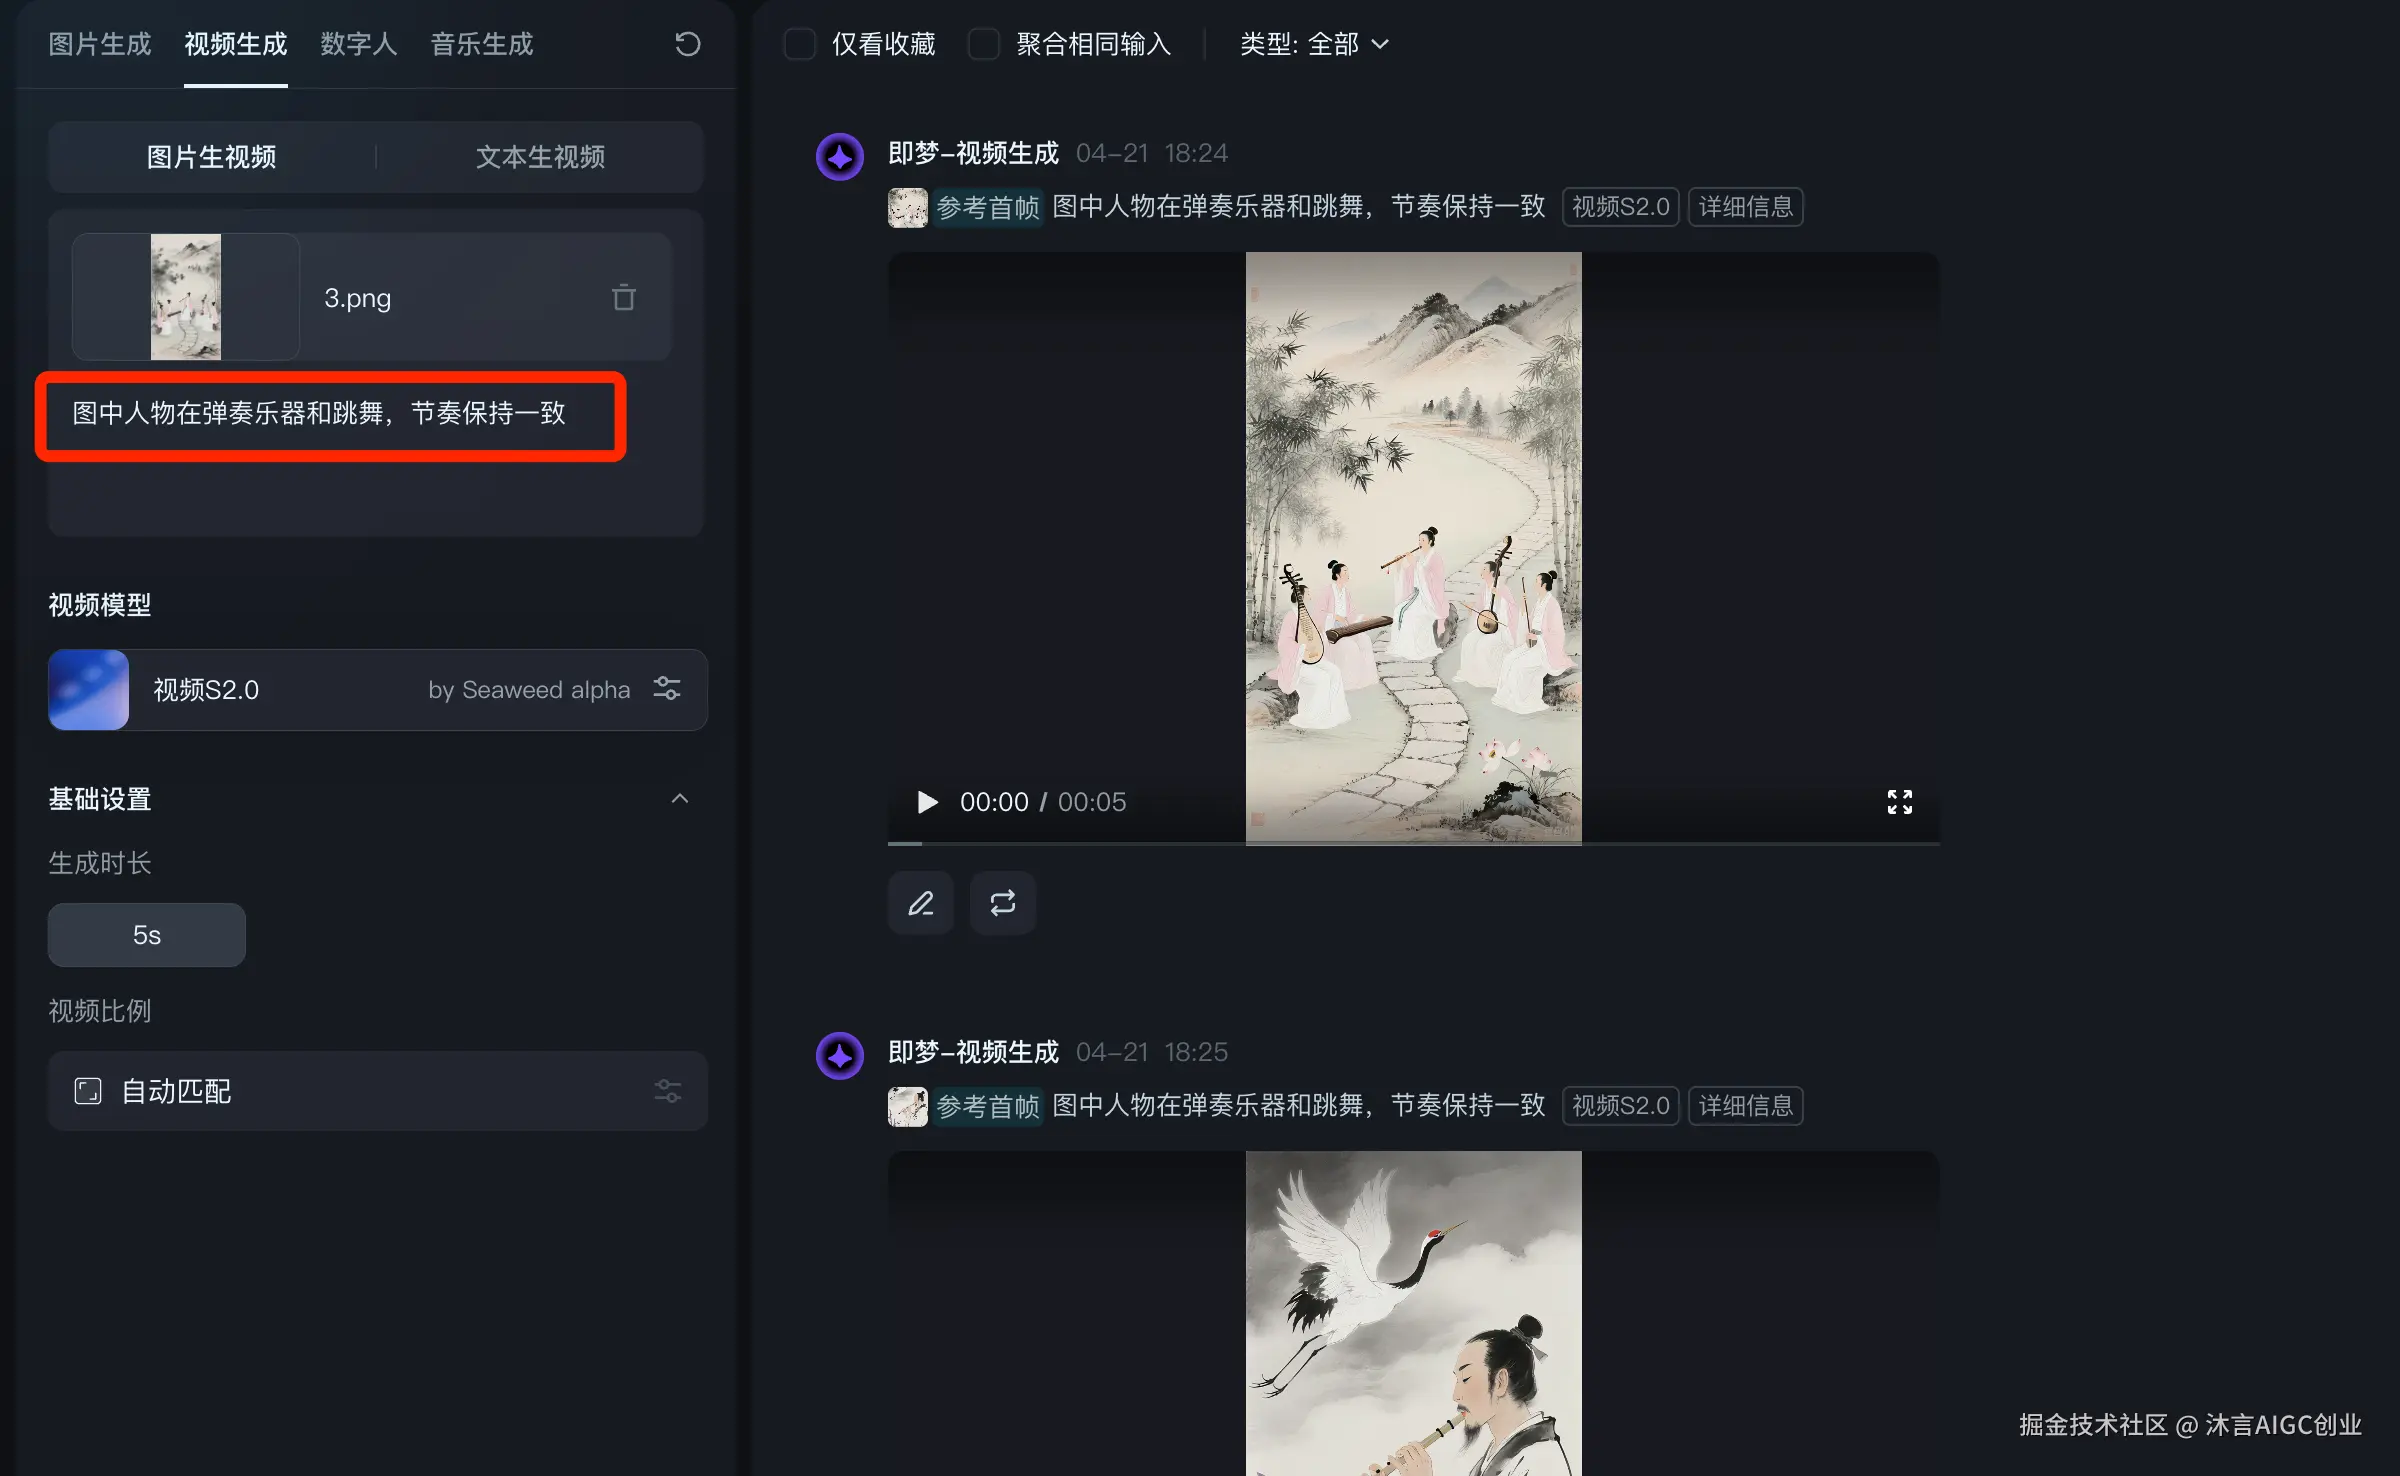Viewport: 2400px width, 1476px height.
Task: Click the first 即梦 avatar icon
Action: (839, 157)
